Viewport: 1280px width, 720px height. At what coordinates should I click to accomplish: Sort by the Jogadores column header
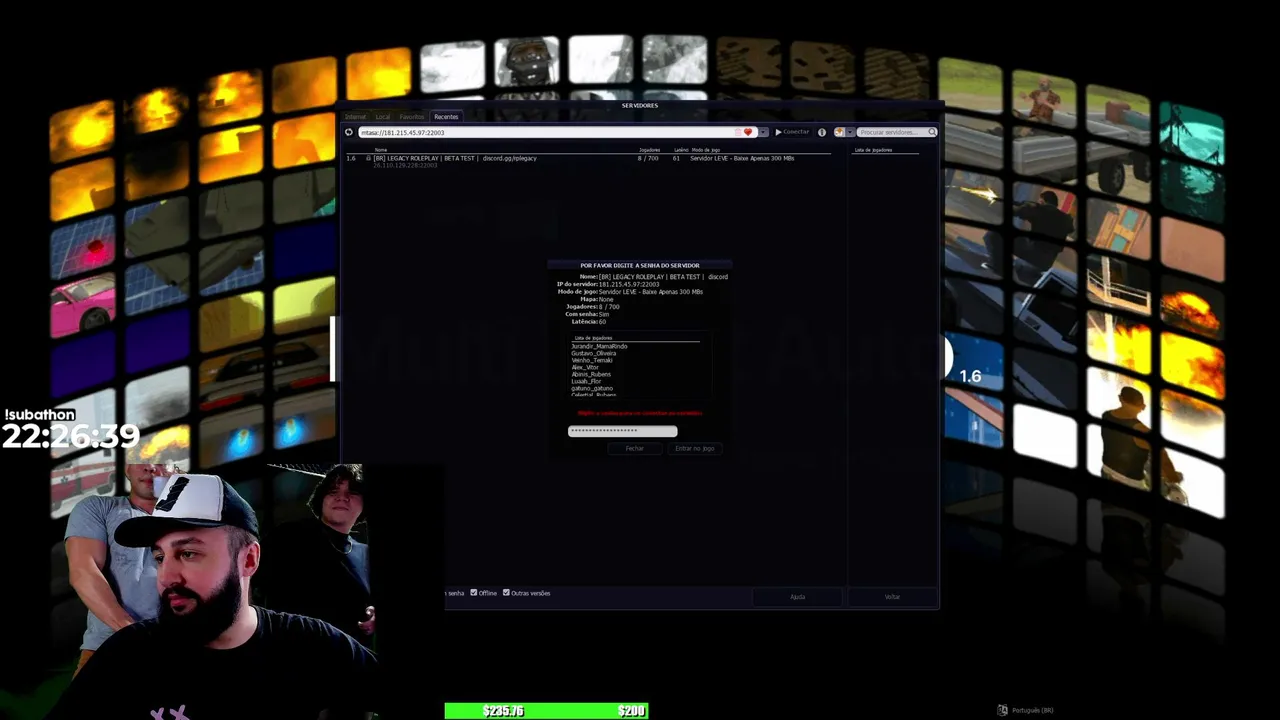[x=649, y=150]
